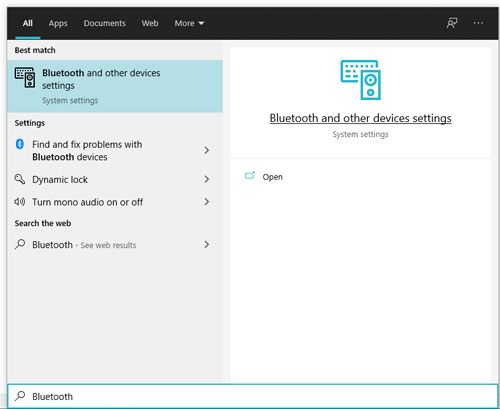Switch to the Web tab

[x=150, y=23]
